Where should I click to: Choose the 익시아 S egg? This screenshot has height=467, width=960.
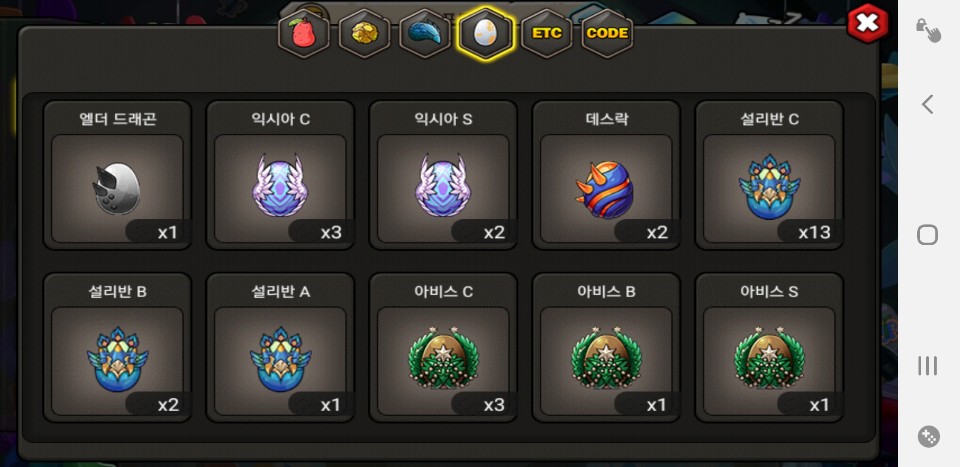click(443, 175)
